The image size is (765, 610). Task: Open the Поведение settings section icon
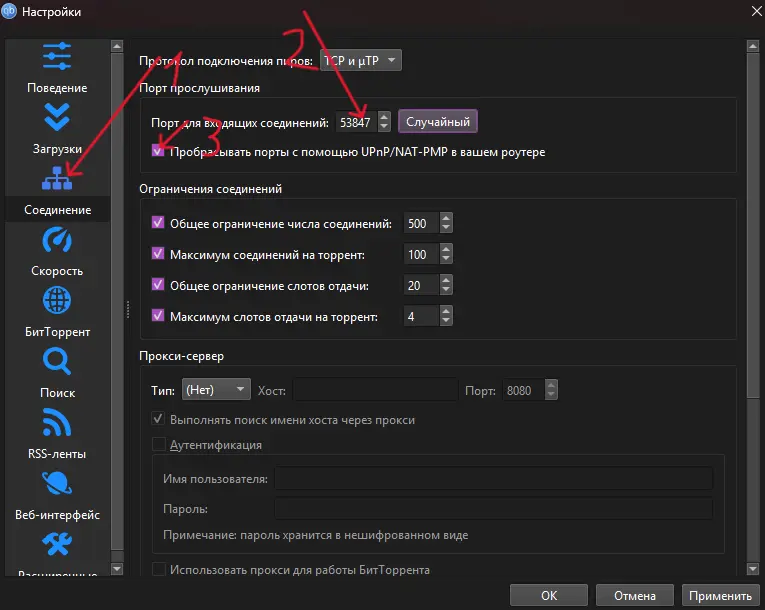click(x=57, y=56)
